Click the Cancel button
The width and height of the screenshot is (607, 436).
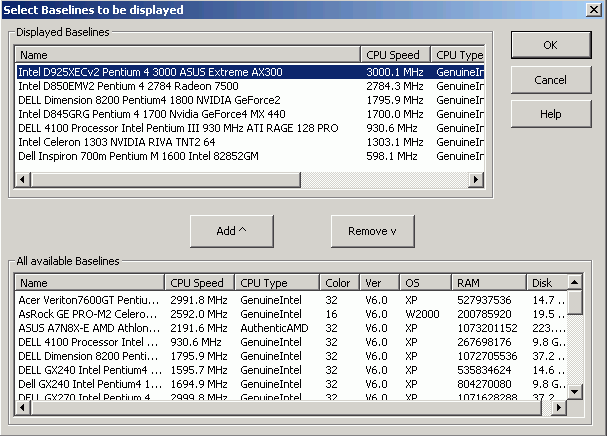point(551,80)
